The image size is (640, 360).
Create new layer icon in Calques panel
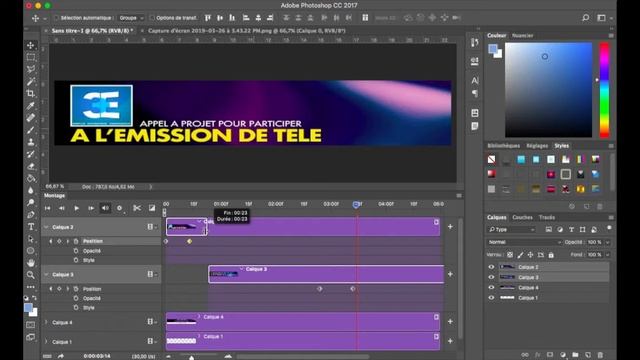pos(588,355)
